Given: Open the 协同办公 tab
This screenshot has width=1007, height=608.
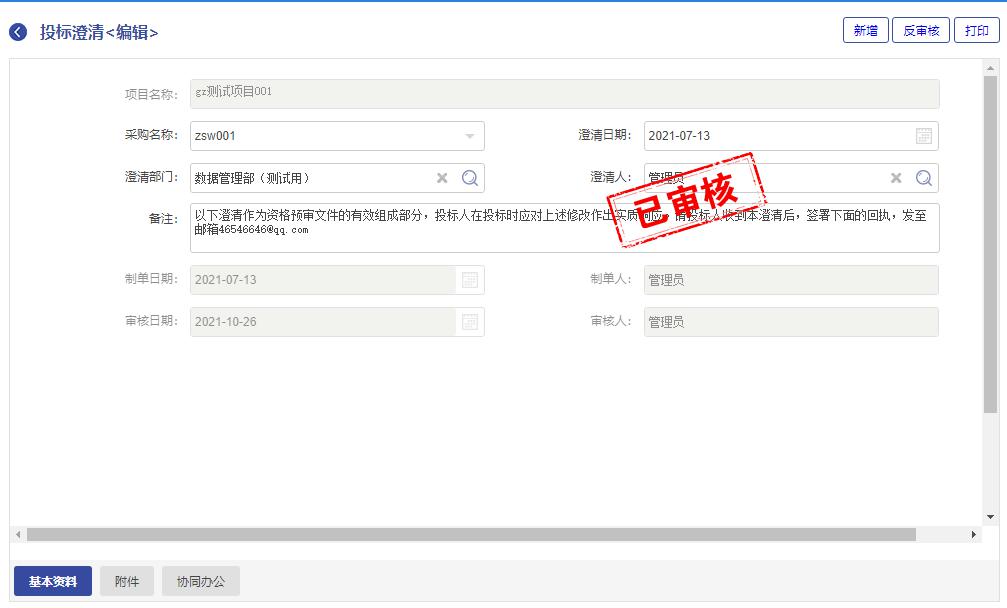Looking at the screenshot, I should 201,581.
